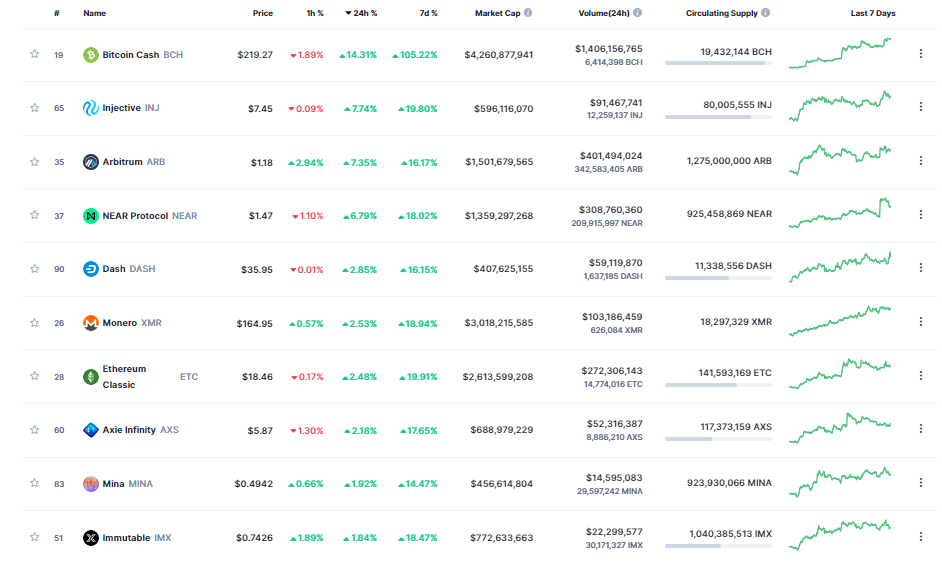The image size is (942, 562).
Task: Star Monero in the watchlist column
Action: pyautogui.click(x=35, y=323)
